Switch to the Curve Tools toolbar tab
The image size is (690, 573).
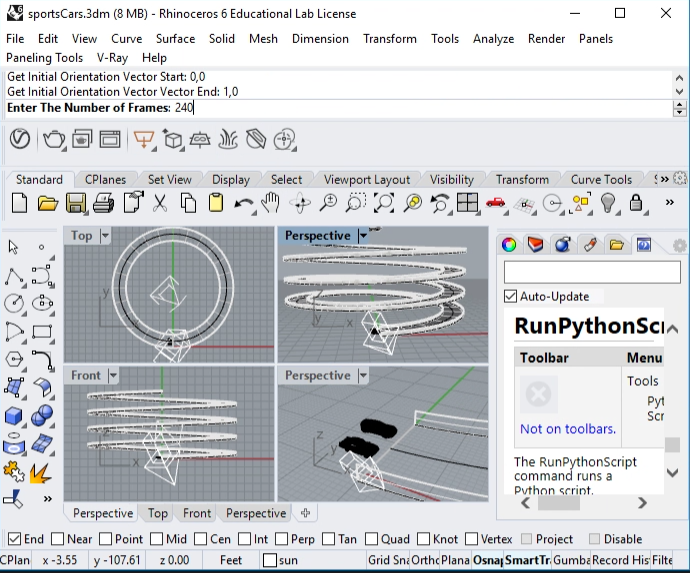point(601,180)
